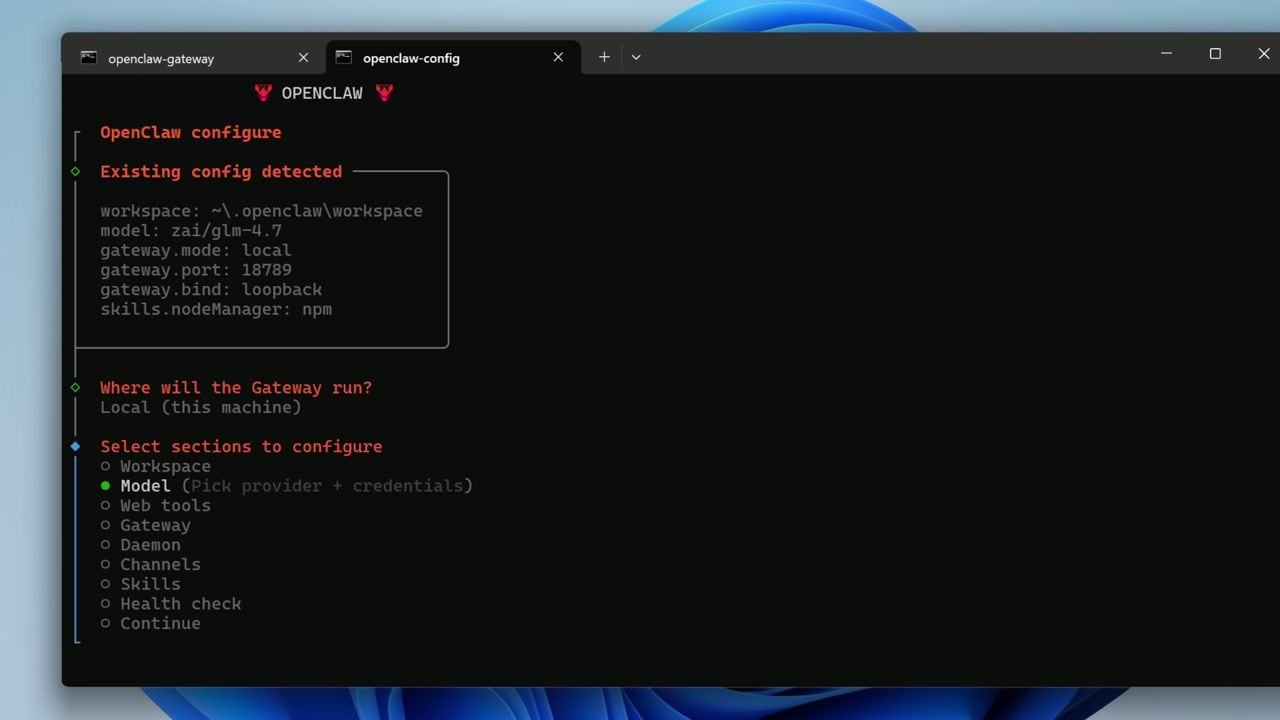Pick the Channels section option
This screenshot has width=1280, height=720.
[160, 564]
